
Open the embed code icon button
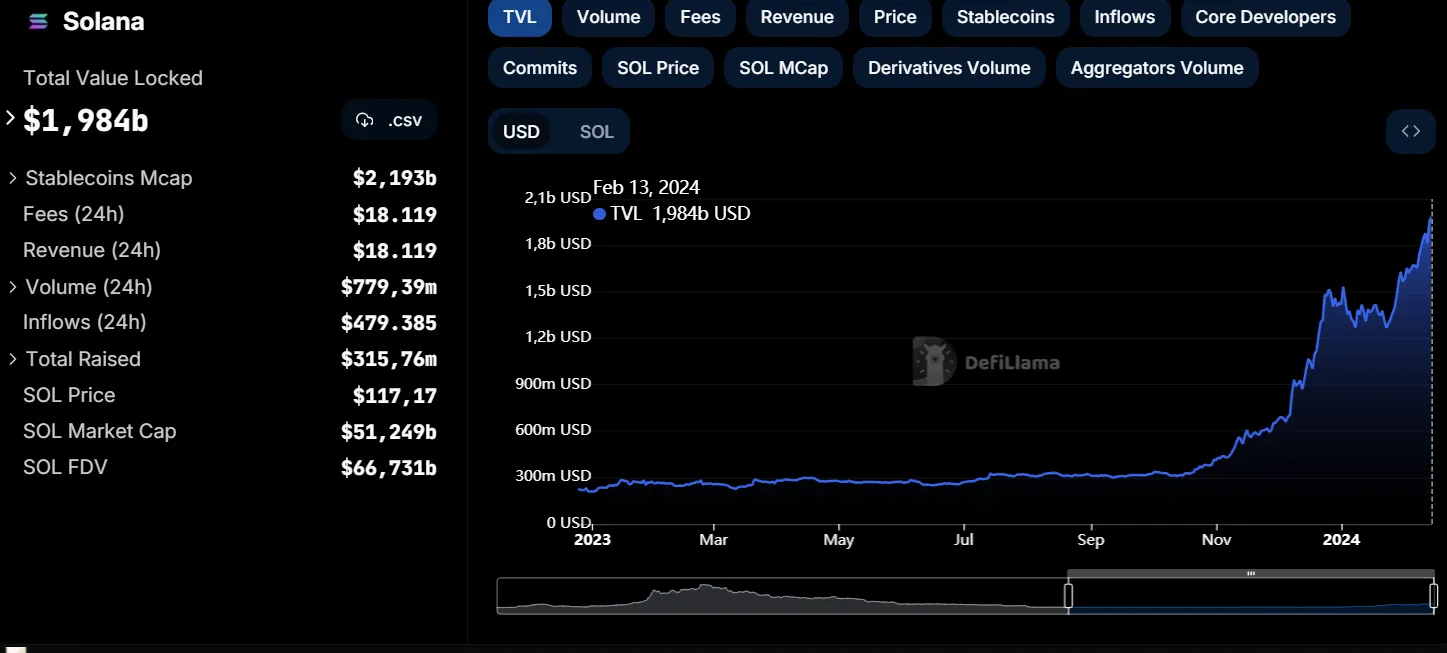pos(1410,131)
